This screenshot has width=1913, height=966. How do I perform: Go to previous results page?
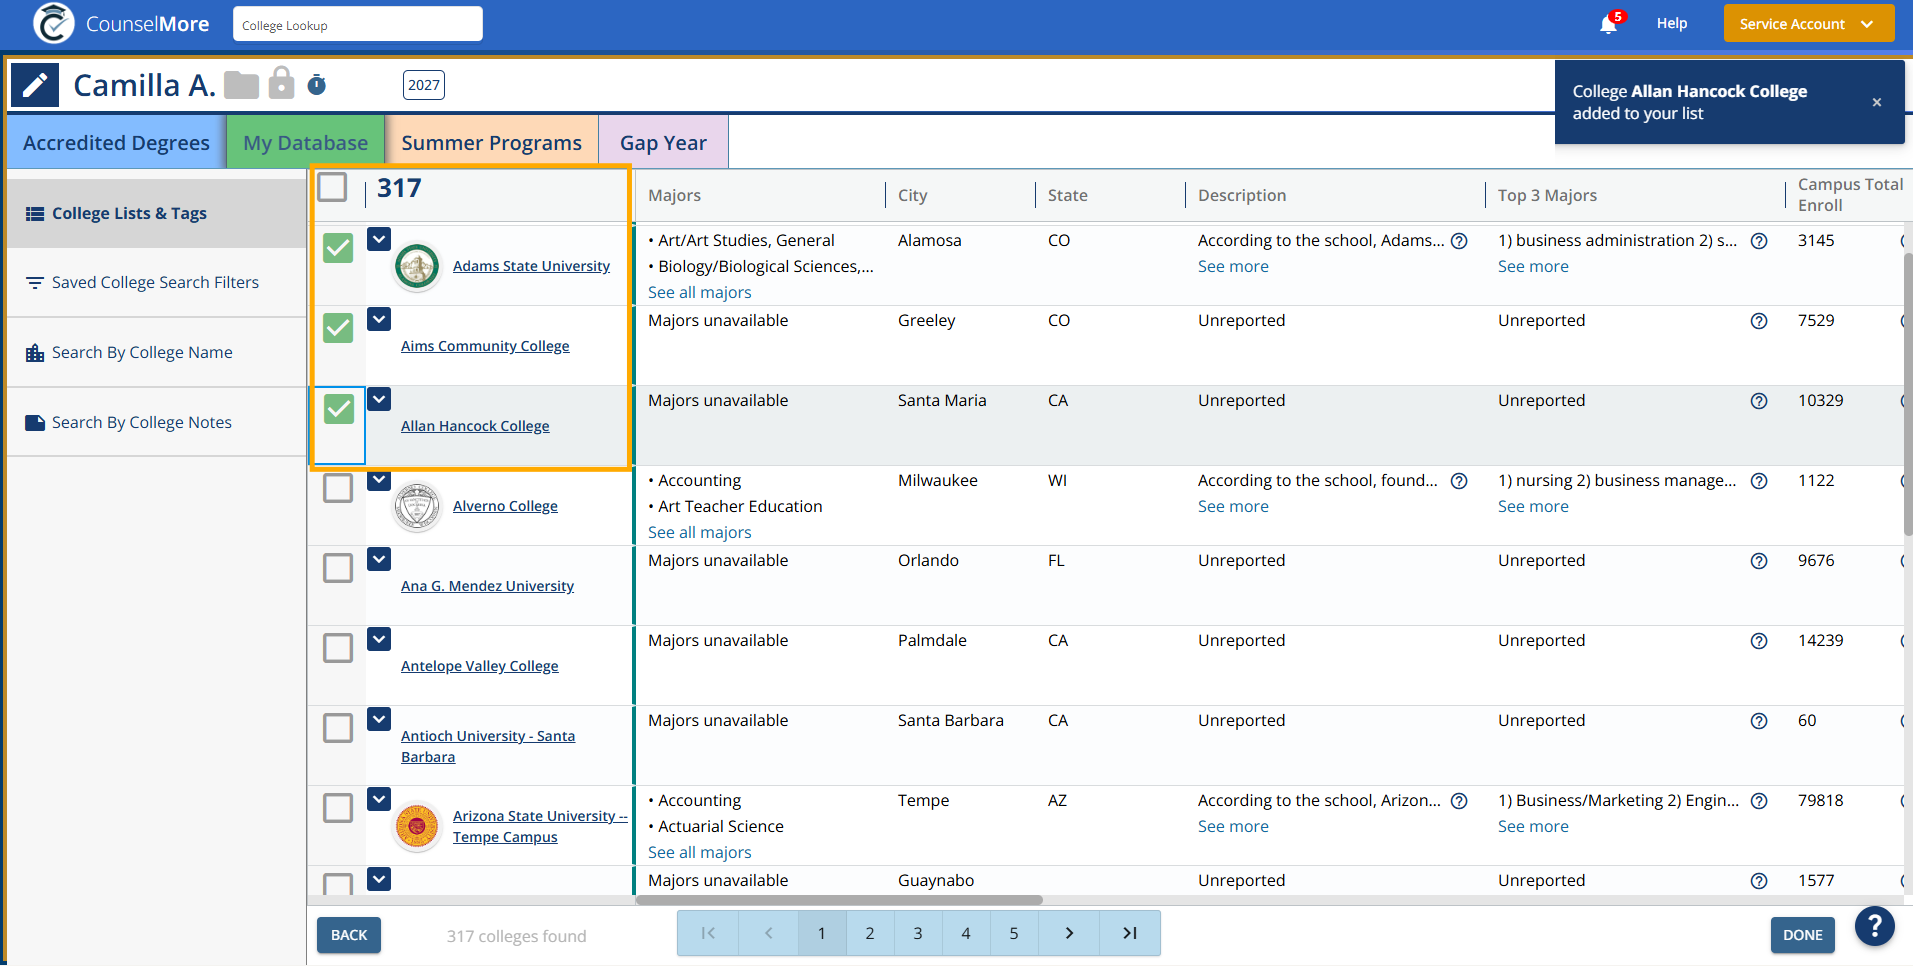[x=768, y=933]
